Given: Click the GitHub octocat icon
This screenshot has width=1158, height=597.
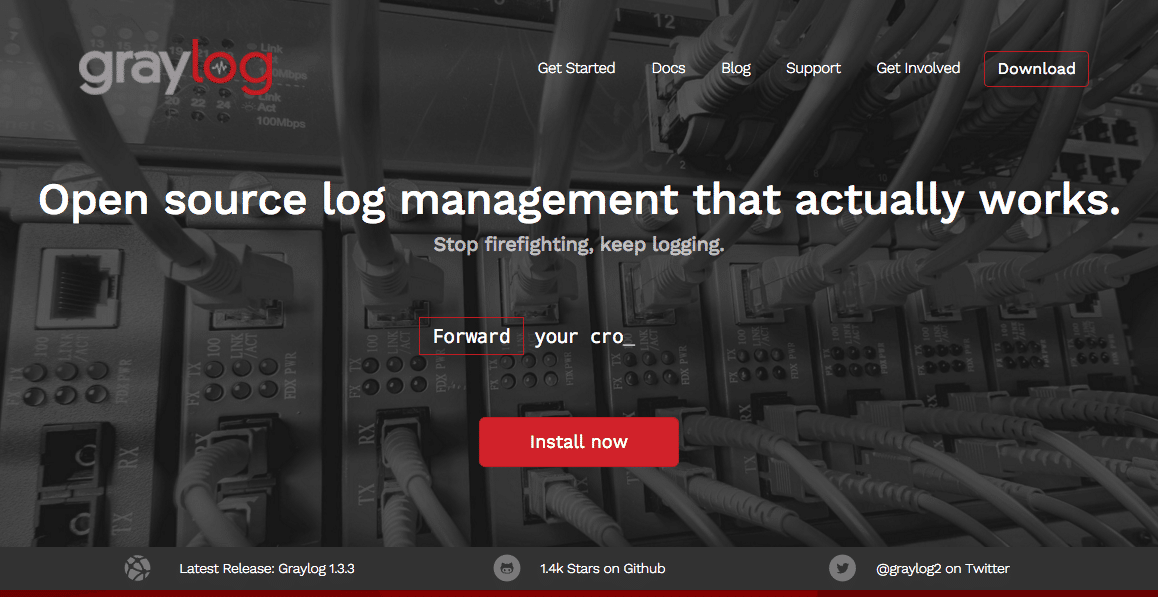Looking at the screenshot, I should point(507,568).
